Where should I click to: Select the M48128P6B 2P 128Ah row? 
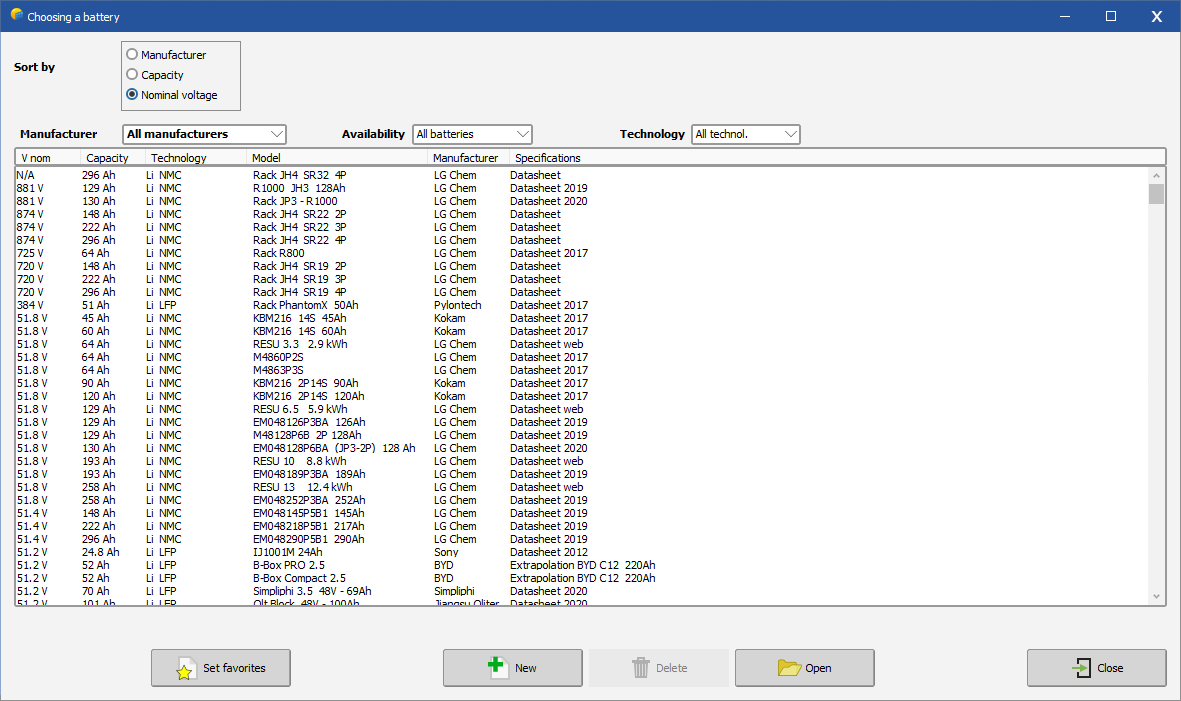[581, 434]
